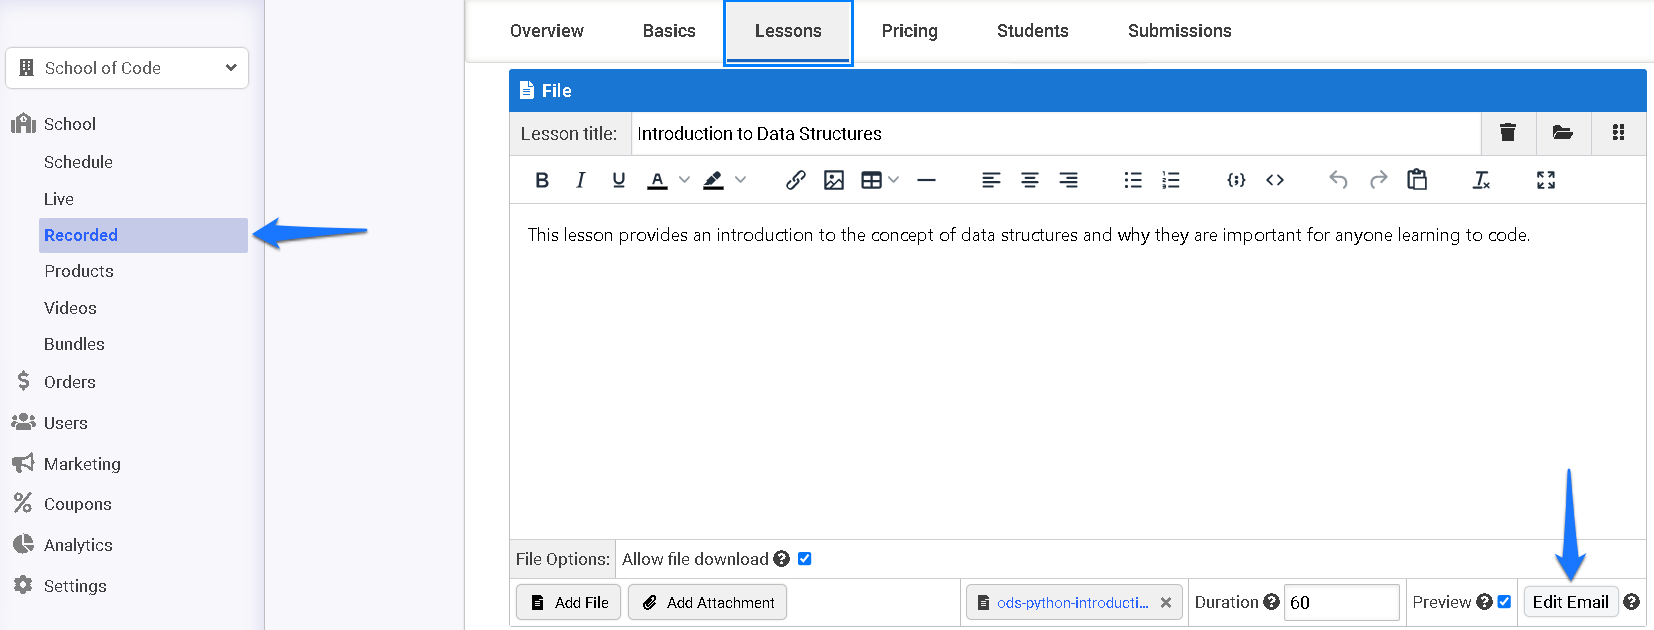Open Settings in the sidebar
1654x630 pixels.
(75, 586)
